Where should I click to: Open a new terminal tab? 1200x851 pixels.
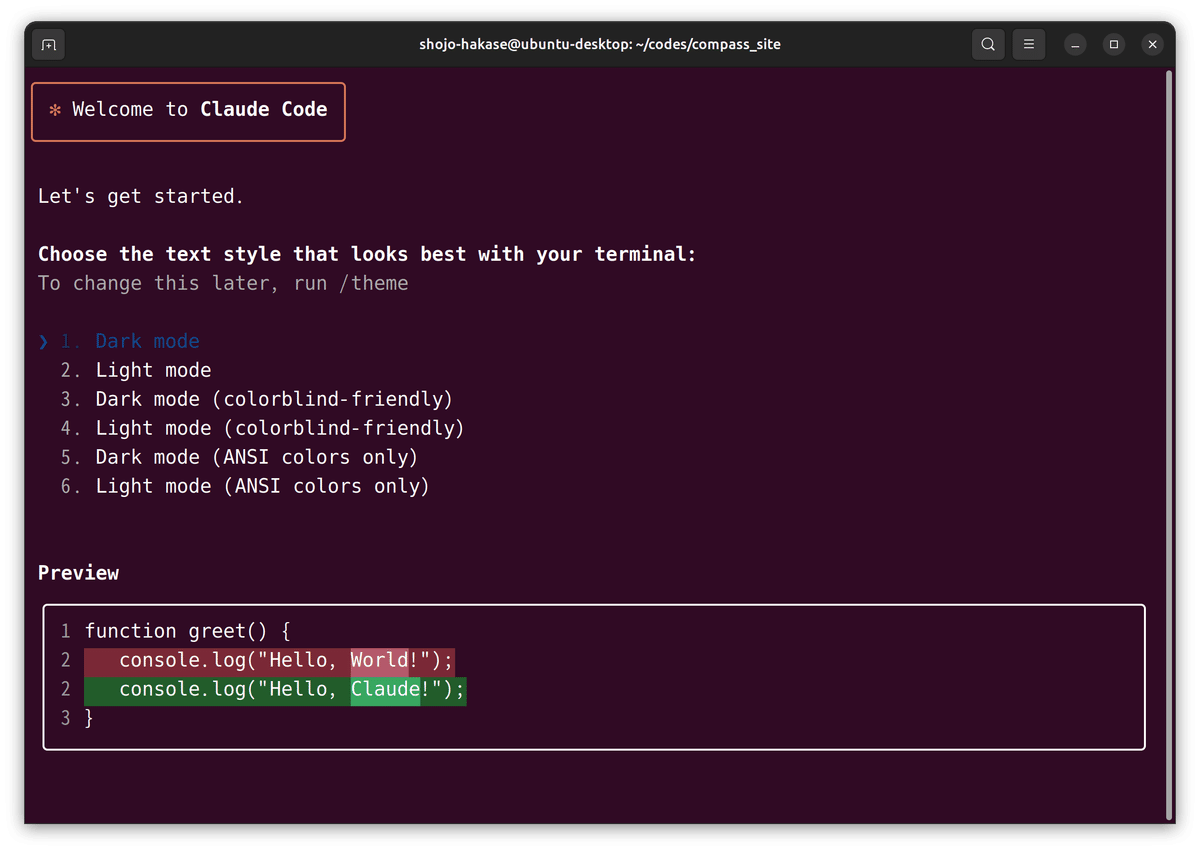(x=48, y=44)
